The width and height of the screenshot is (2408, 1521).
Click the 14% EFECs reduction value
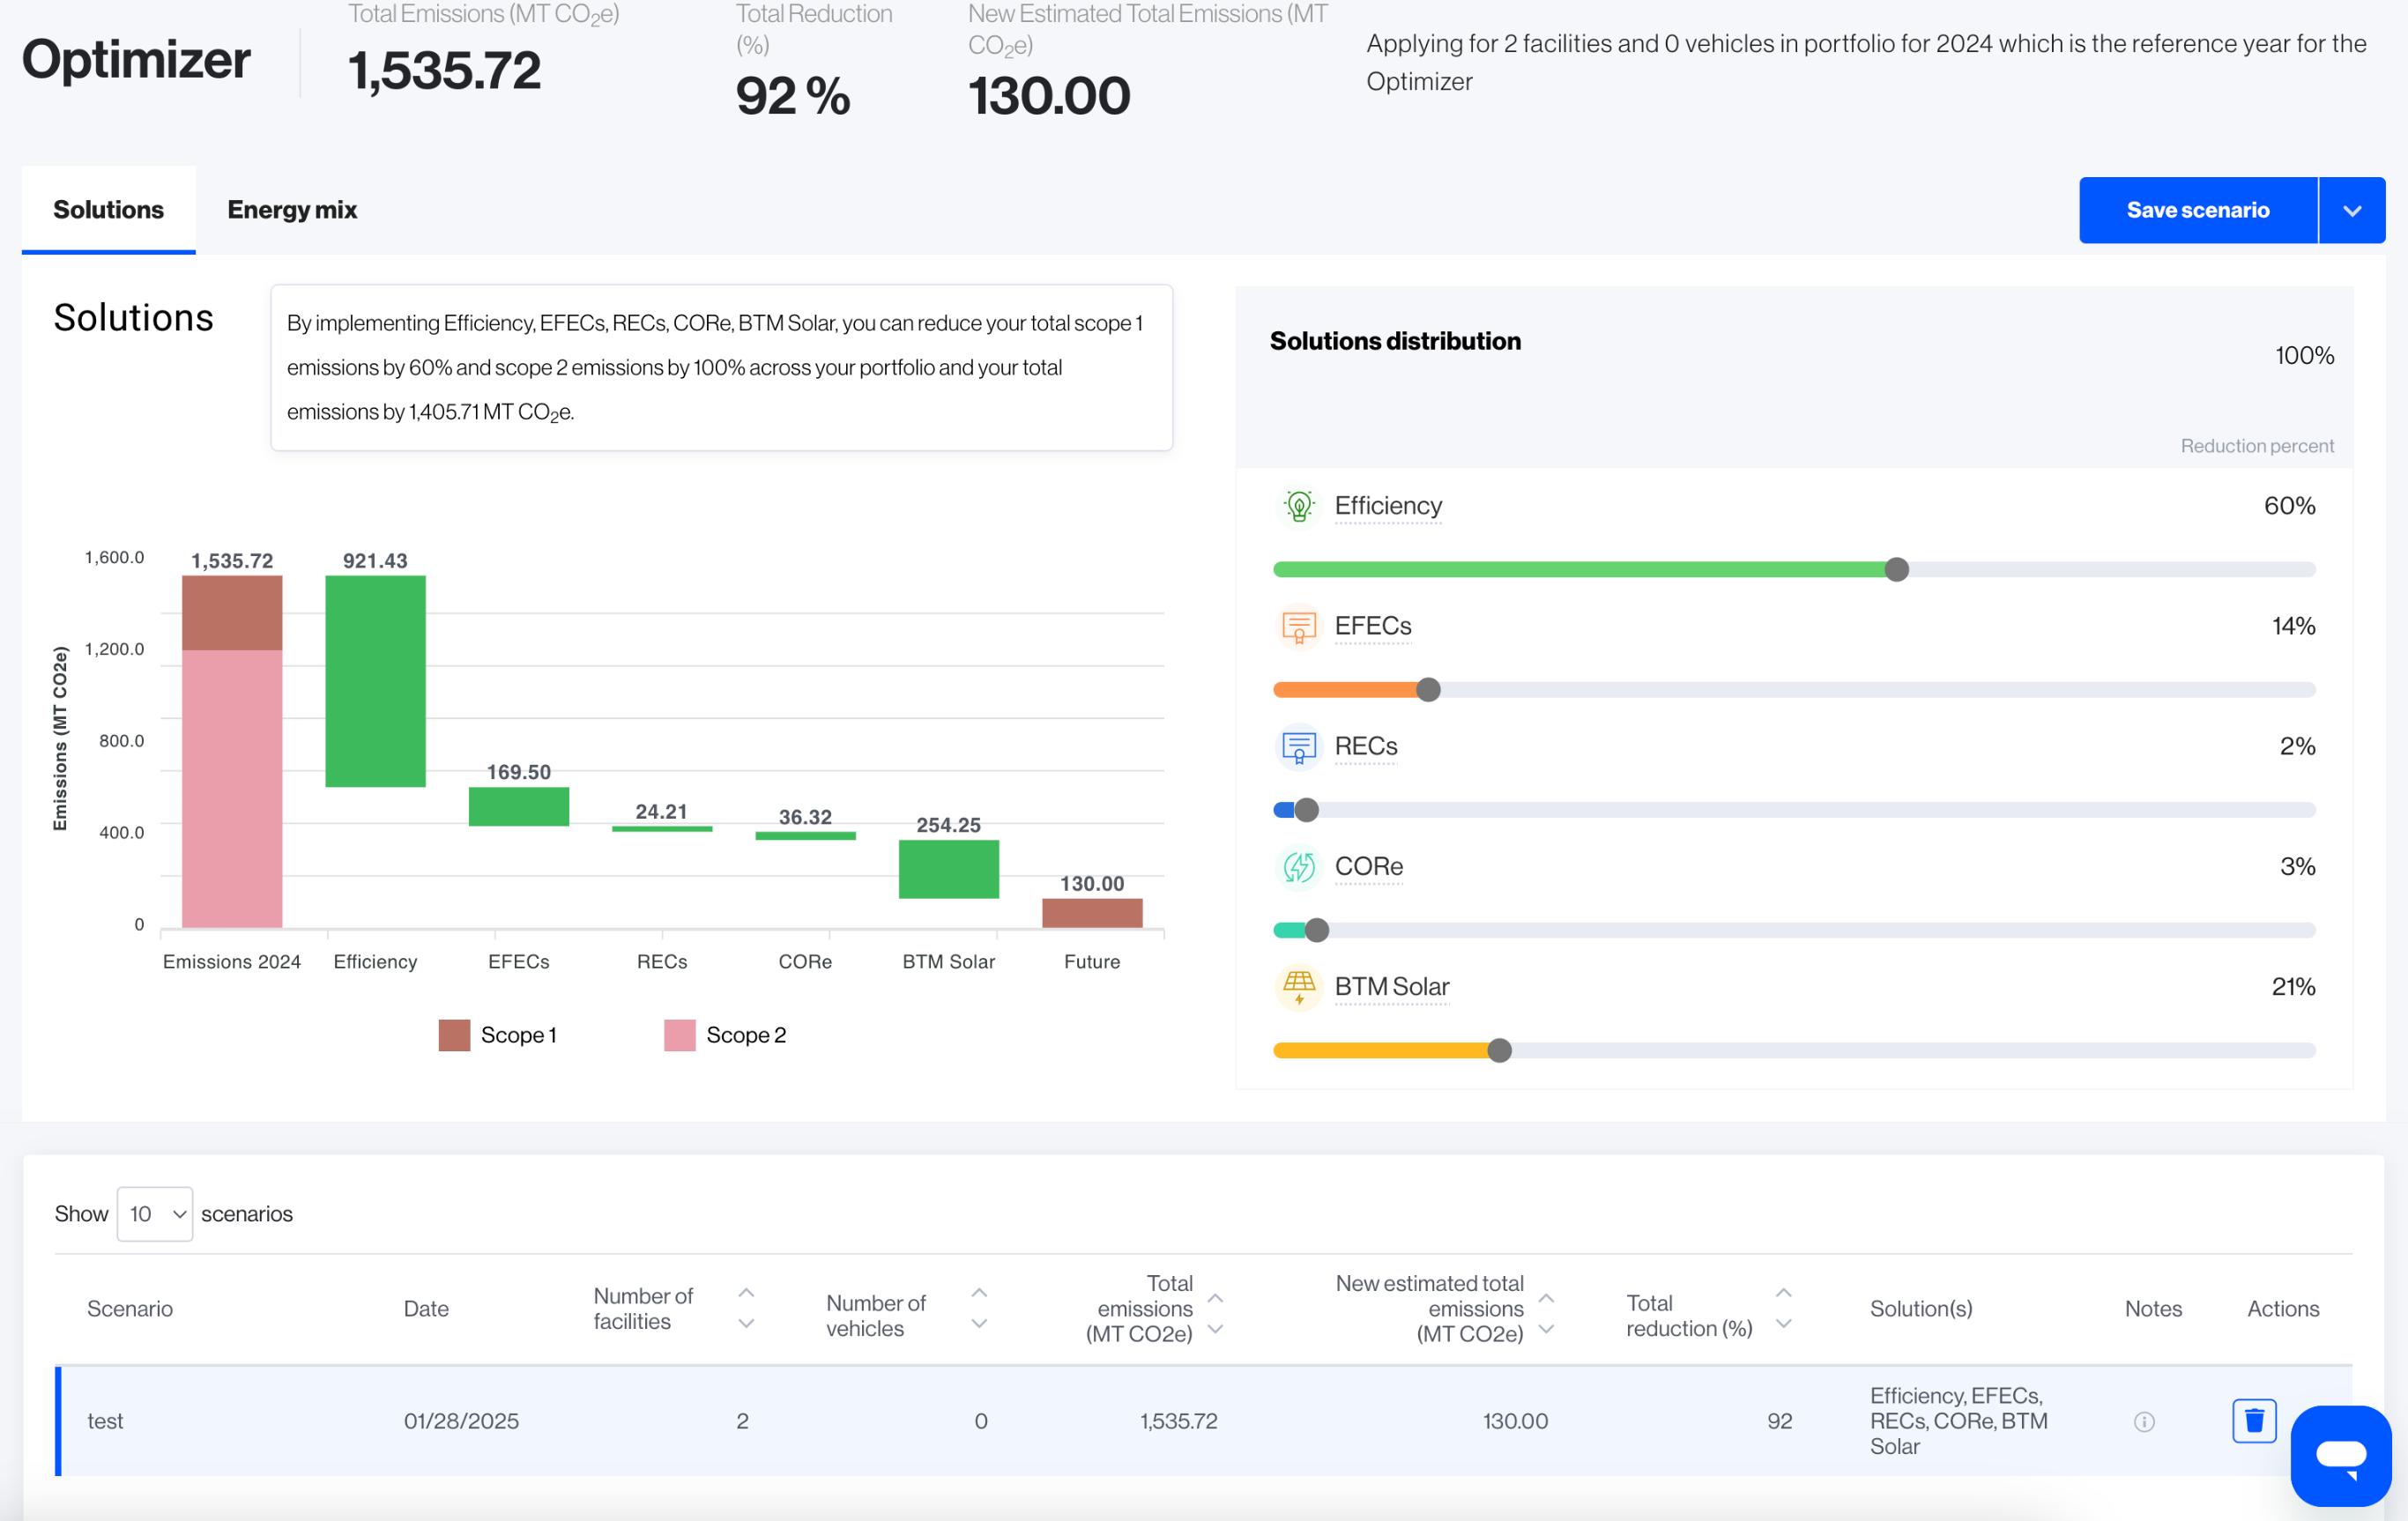click(2293, 626)
